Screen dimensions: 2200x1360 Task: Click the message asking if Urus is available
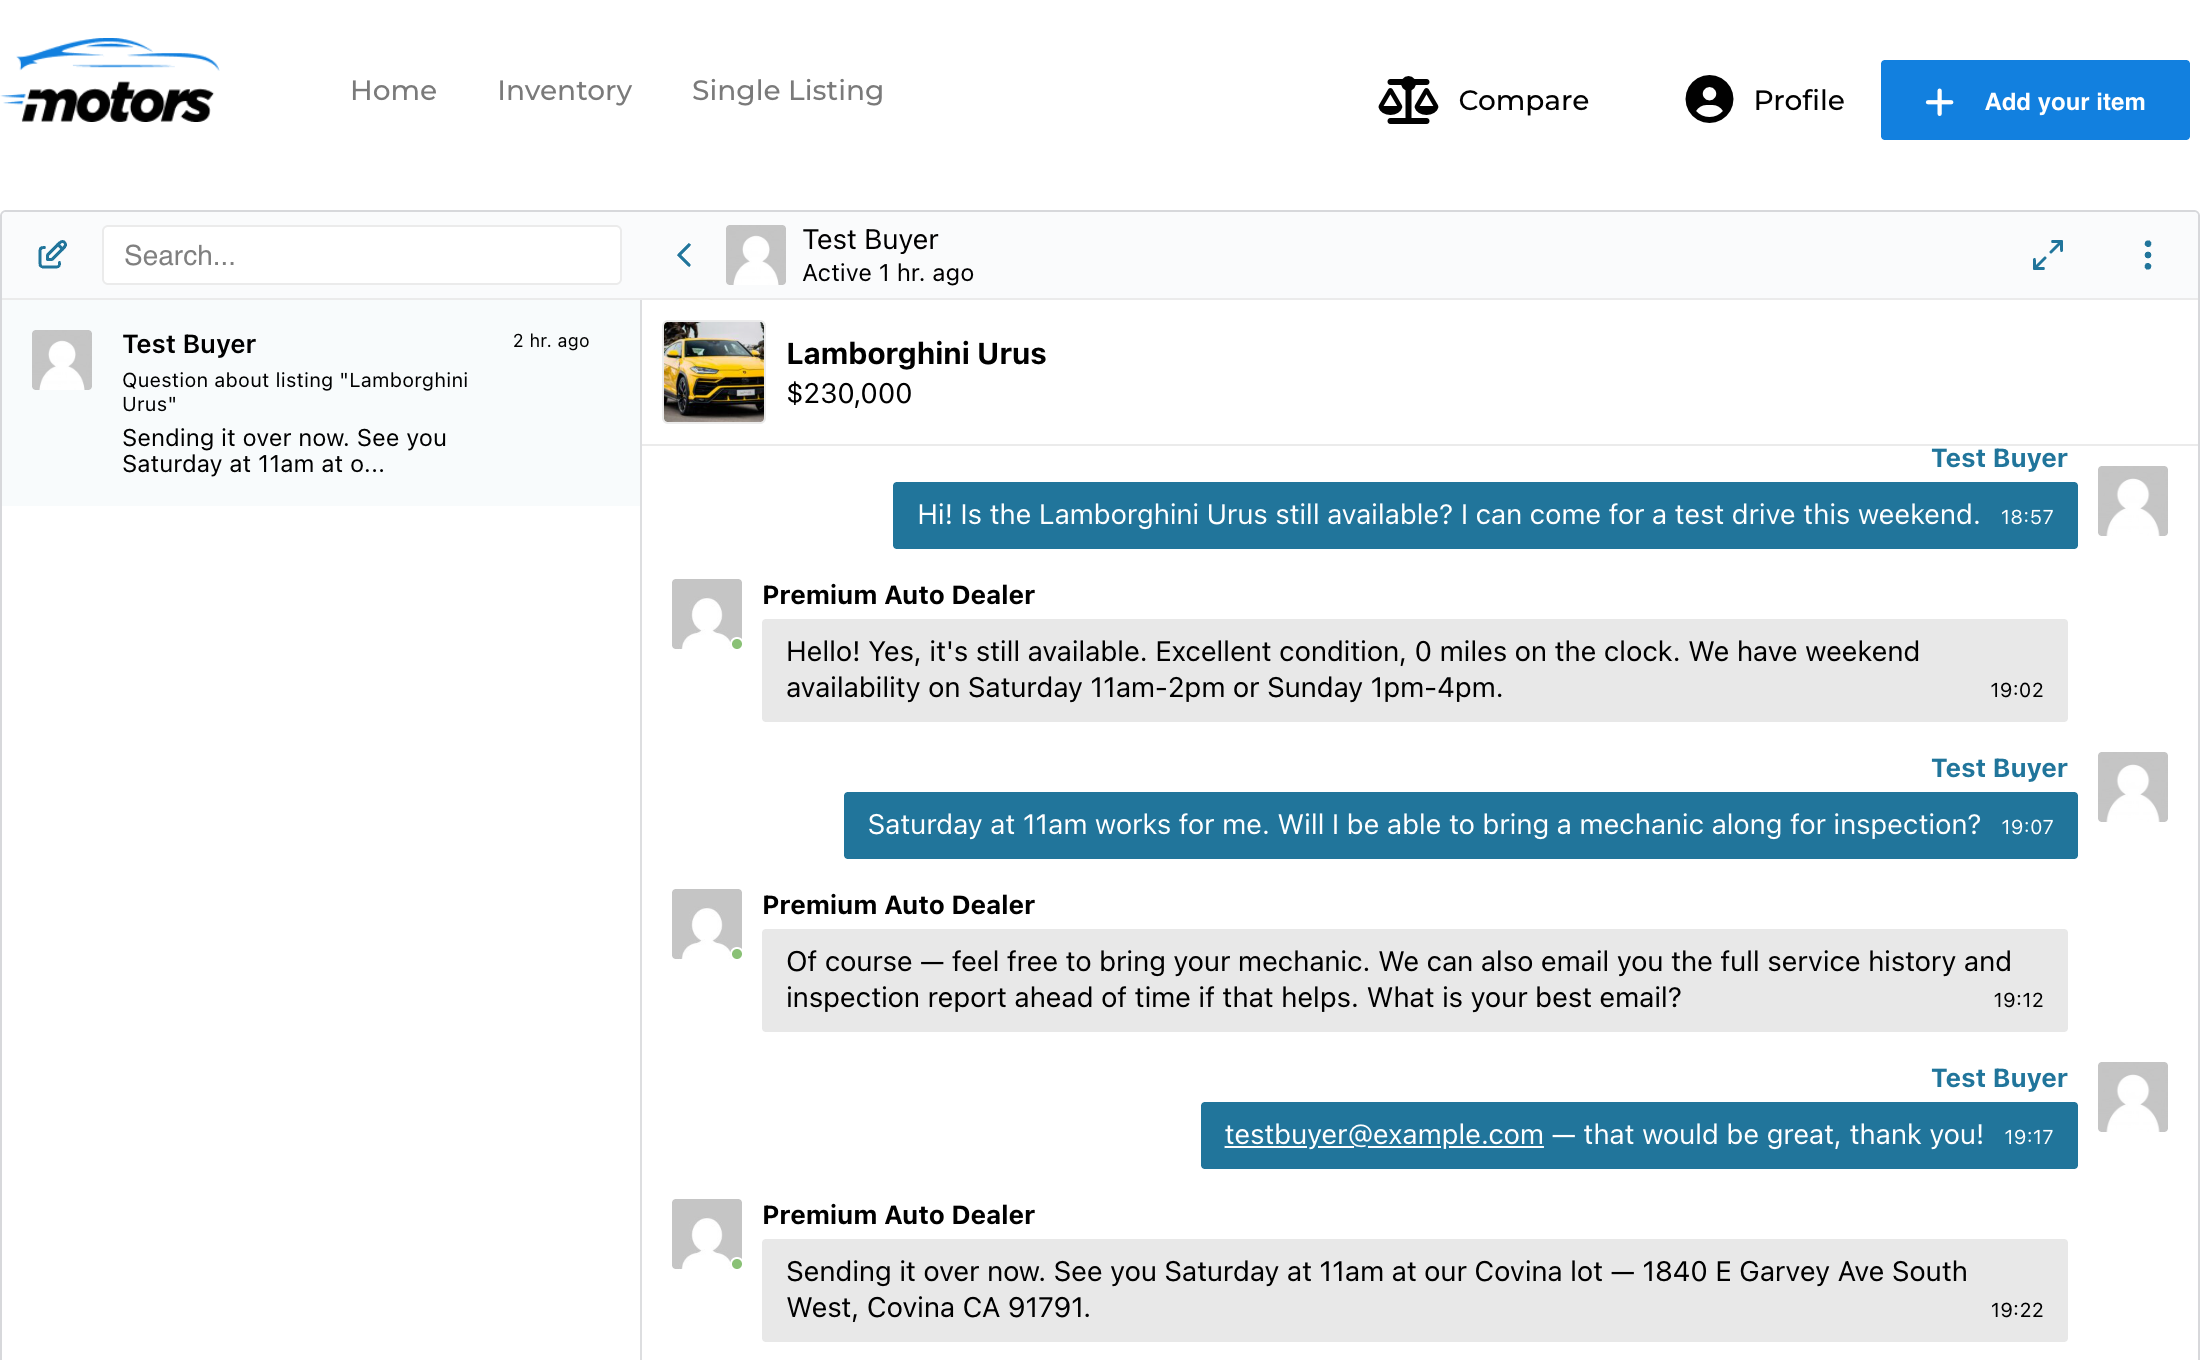click(1485, 515)
